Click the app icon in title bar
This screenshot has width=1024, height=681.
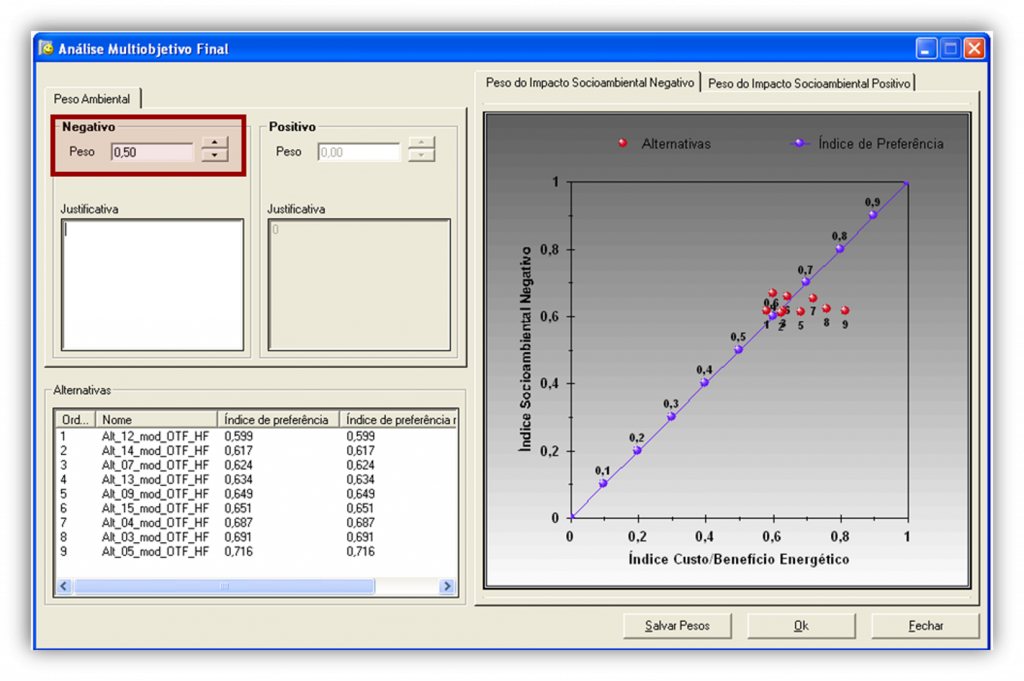pos(46,48)
